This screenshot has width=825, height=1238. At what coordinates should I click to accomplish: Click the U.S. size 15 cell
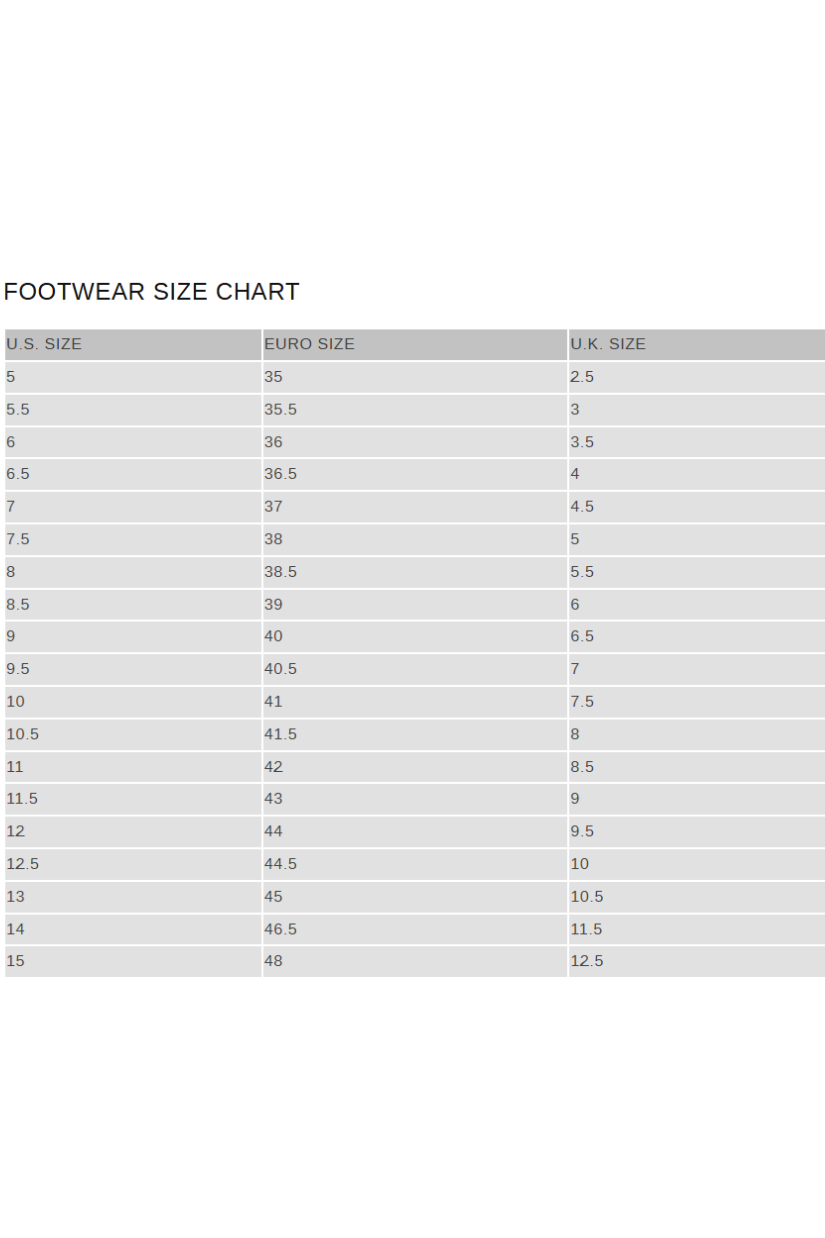(x=15, y=962)
